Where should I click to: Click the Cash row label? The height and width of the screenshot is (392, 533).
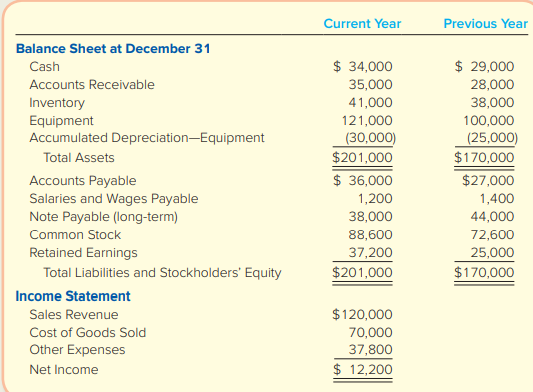click(x=45, y=67)
